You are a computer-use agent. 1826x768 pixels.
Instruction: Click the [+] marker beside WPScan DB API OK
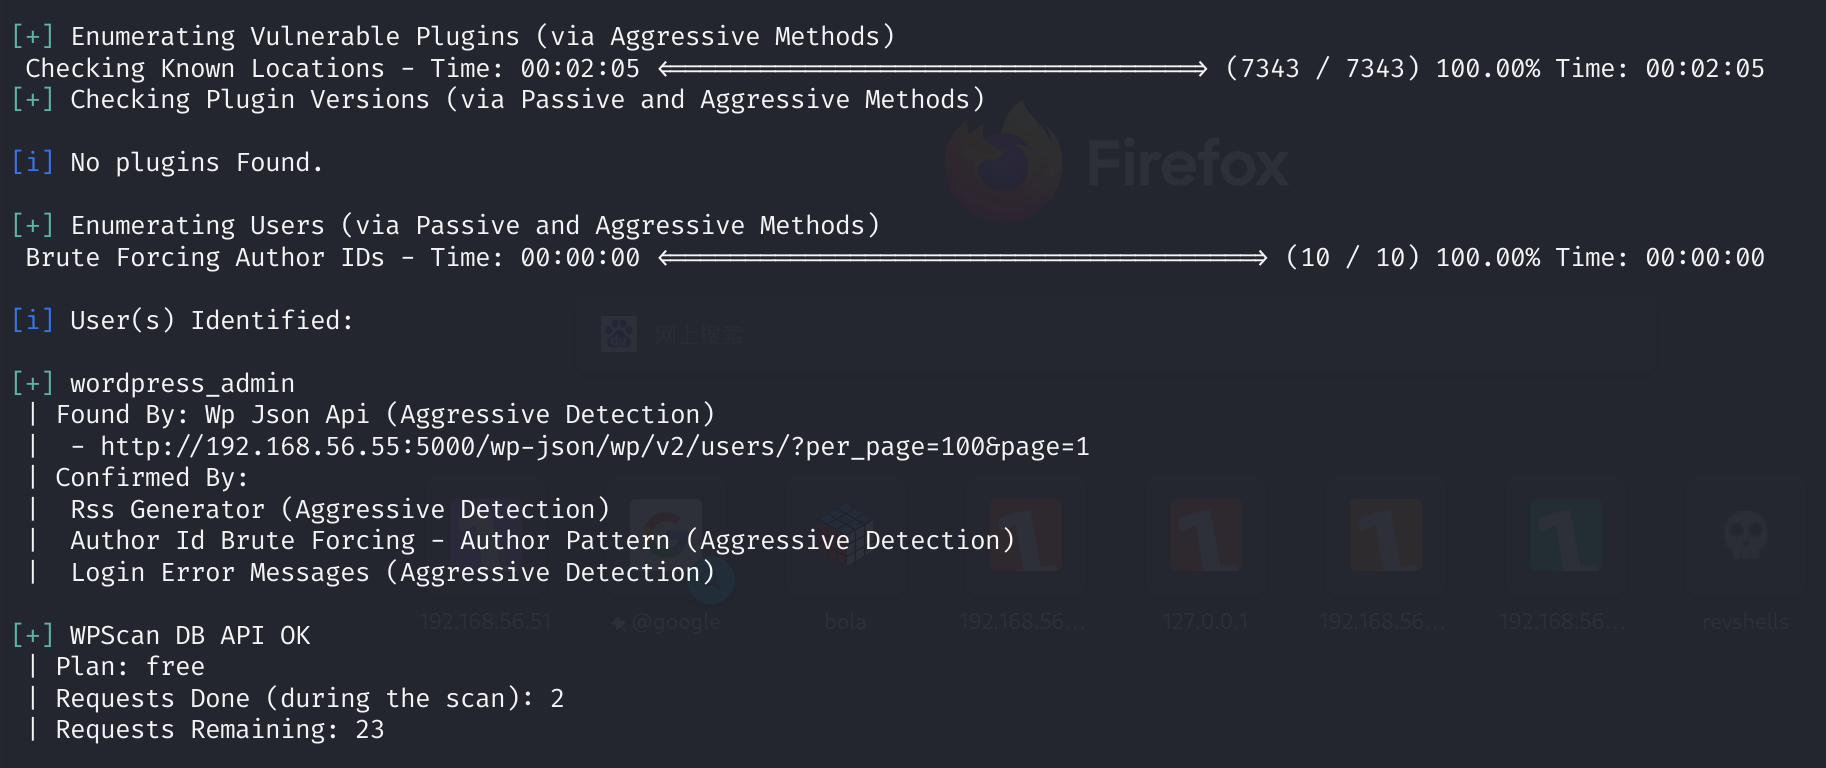pos(32,635)
